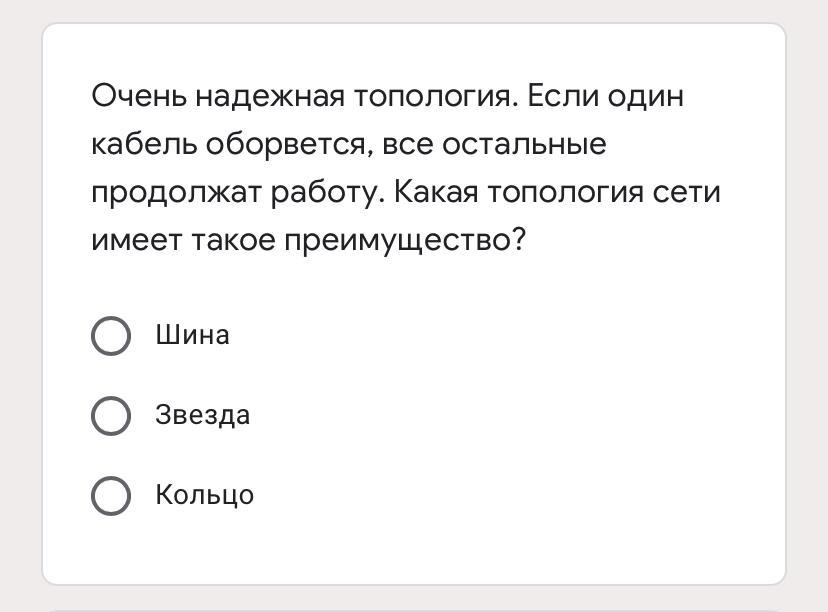Viewport: 828px width, 612px height.
Task: Click the word "сети" in the question
Action: (x=686, y=193)
